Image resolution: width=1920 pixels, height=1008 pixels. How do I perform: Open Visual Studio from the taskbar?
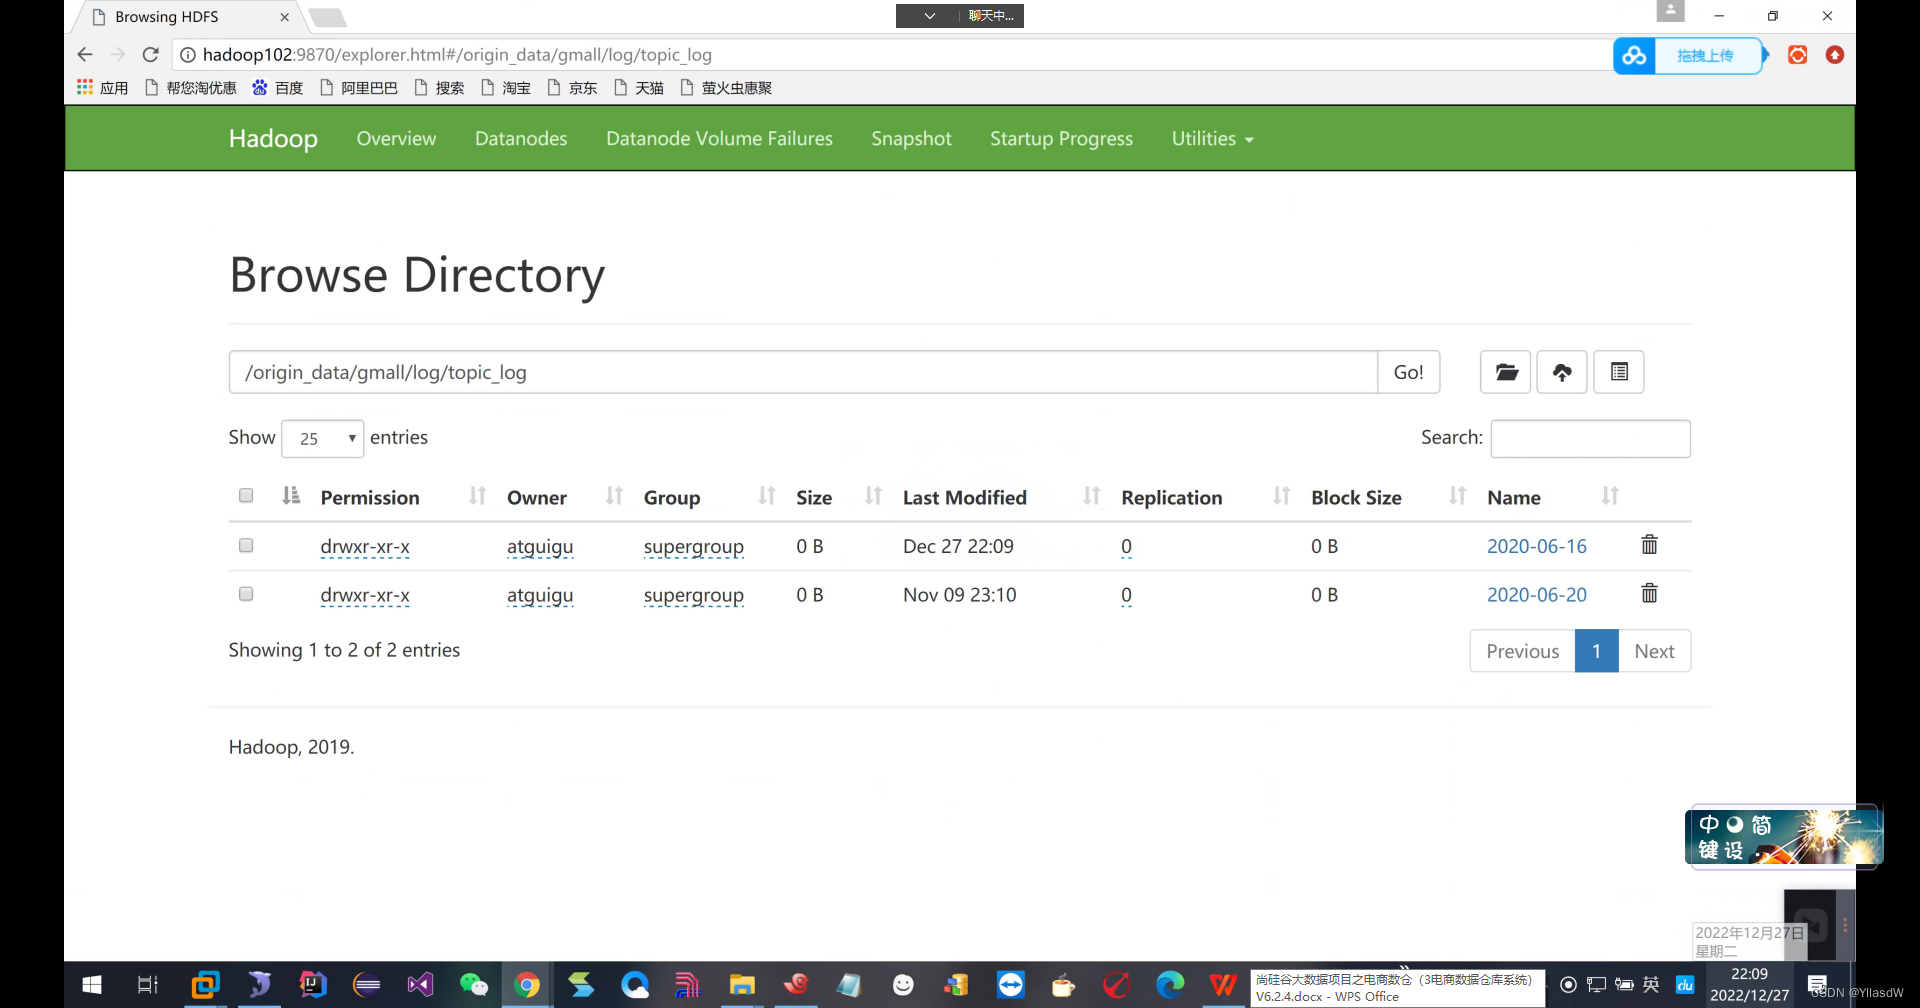[x=419, y=985]
